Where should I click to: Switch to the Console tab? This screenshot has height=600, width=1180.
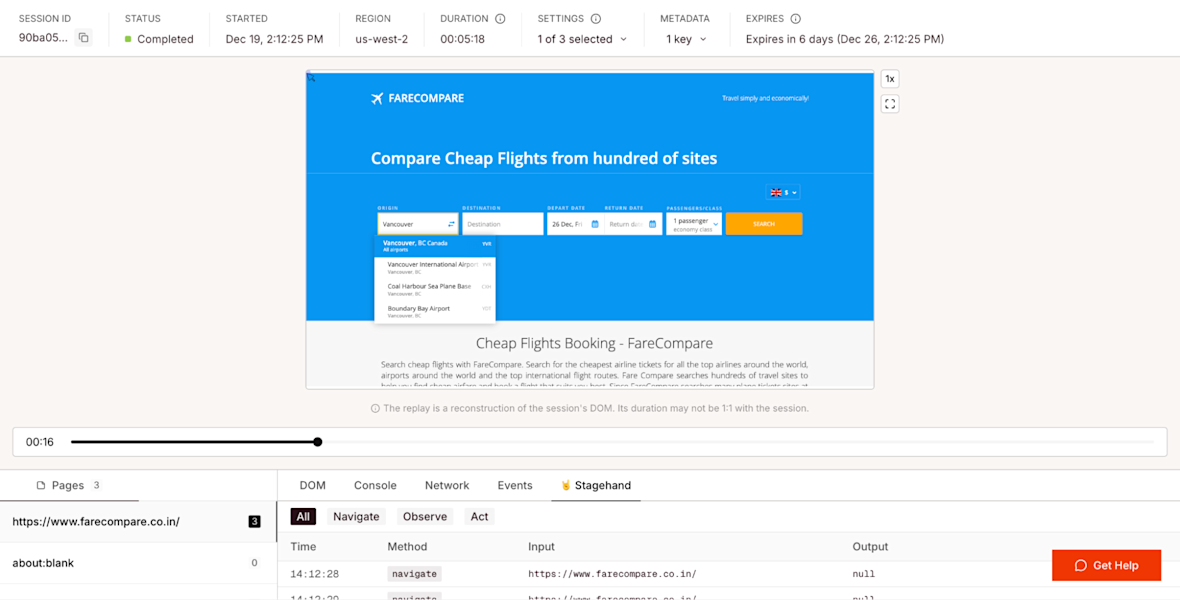[x=375, y=486]
